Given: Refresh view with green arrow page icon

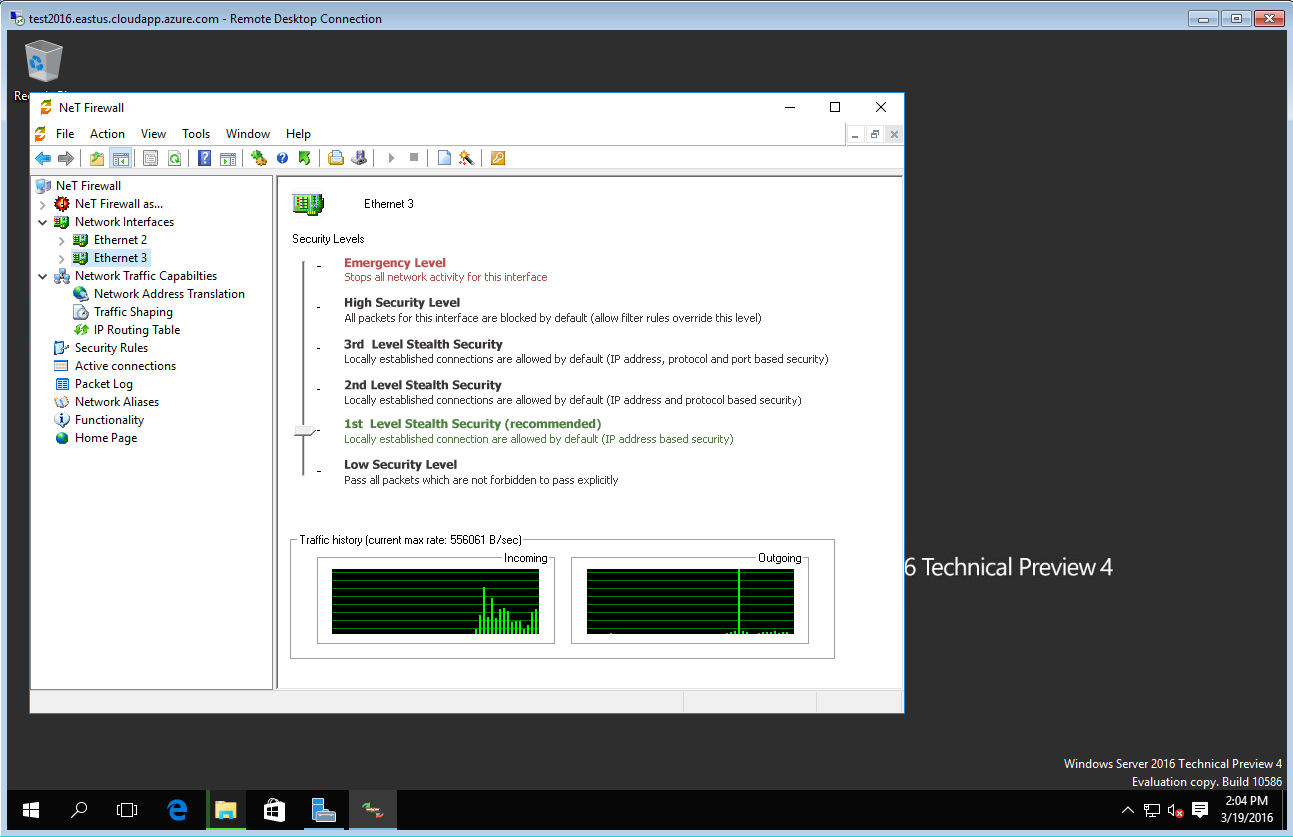Looking at the screenshot, I should [174, 158].
